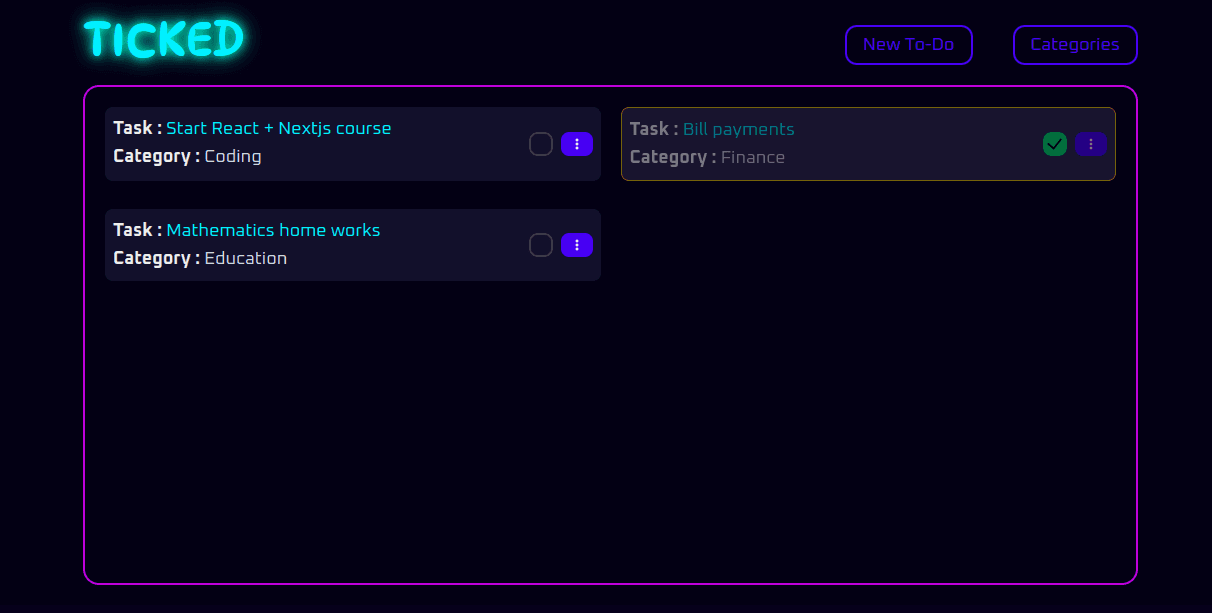The image size is (1212, 613).
Task: Click the Bill payments task title
Action: (x=738, y=129)
